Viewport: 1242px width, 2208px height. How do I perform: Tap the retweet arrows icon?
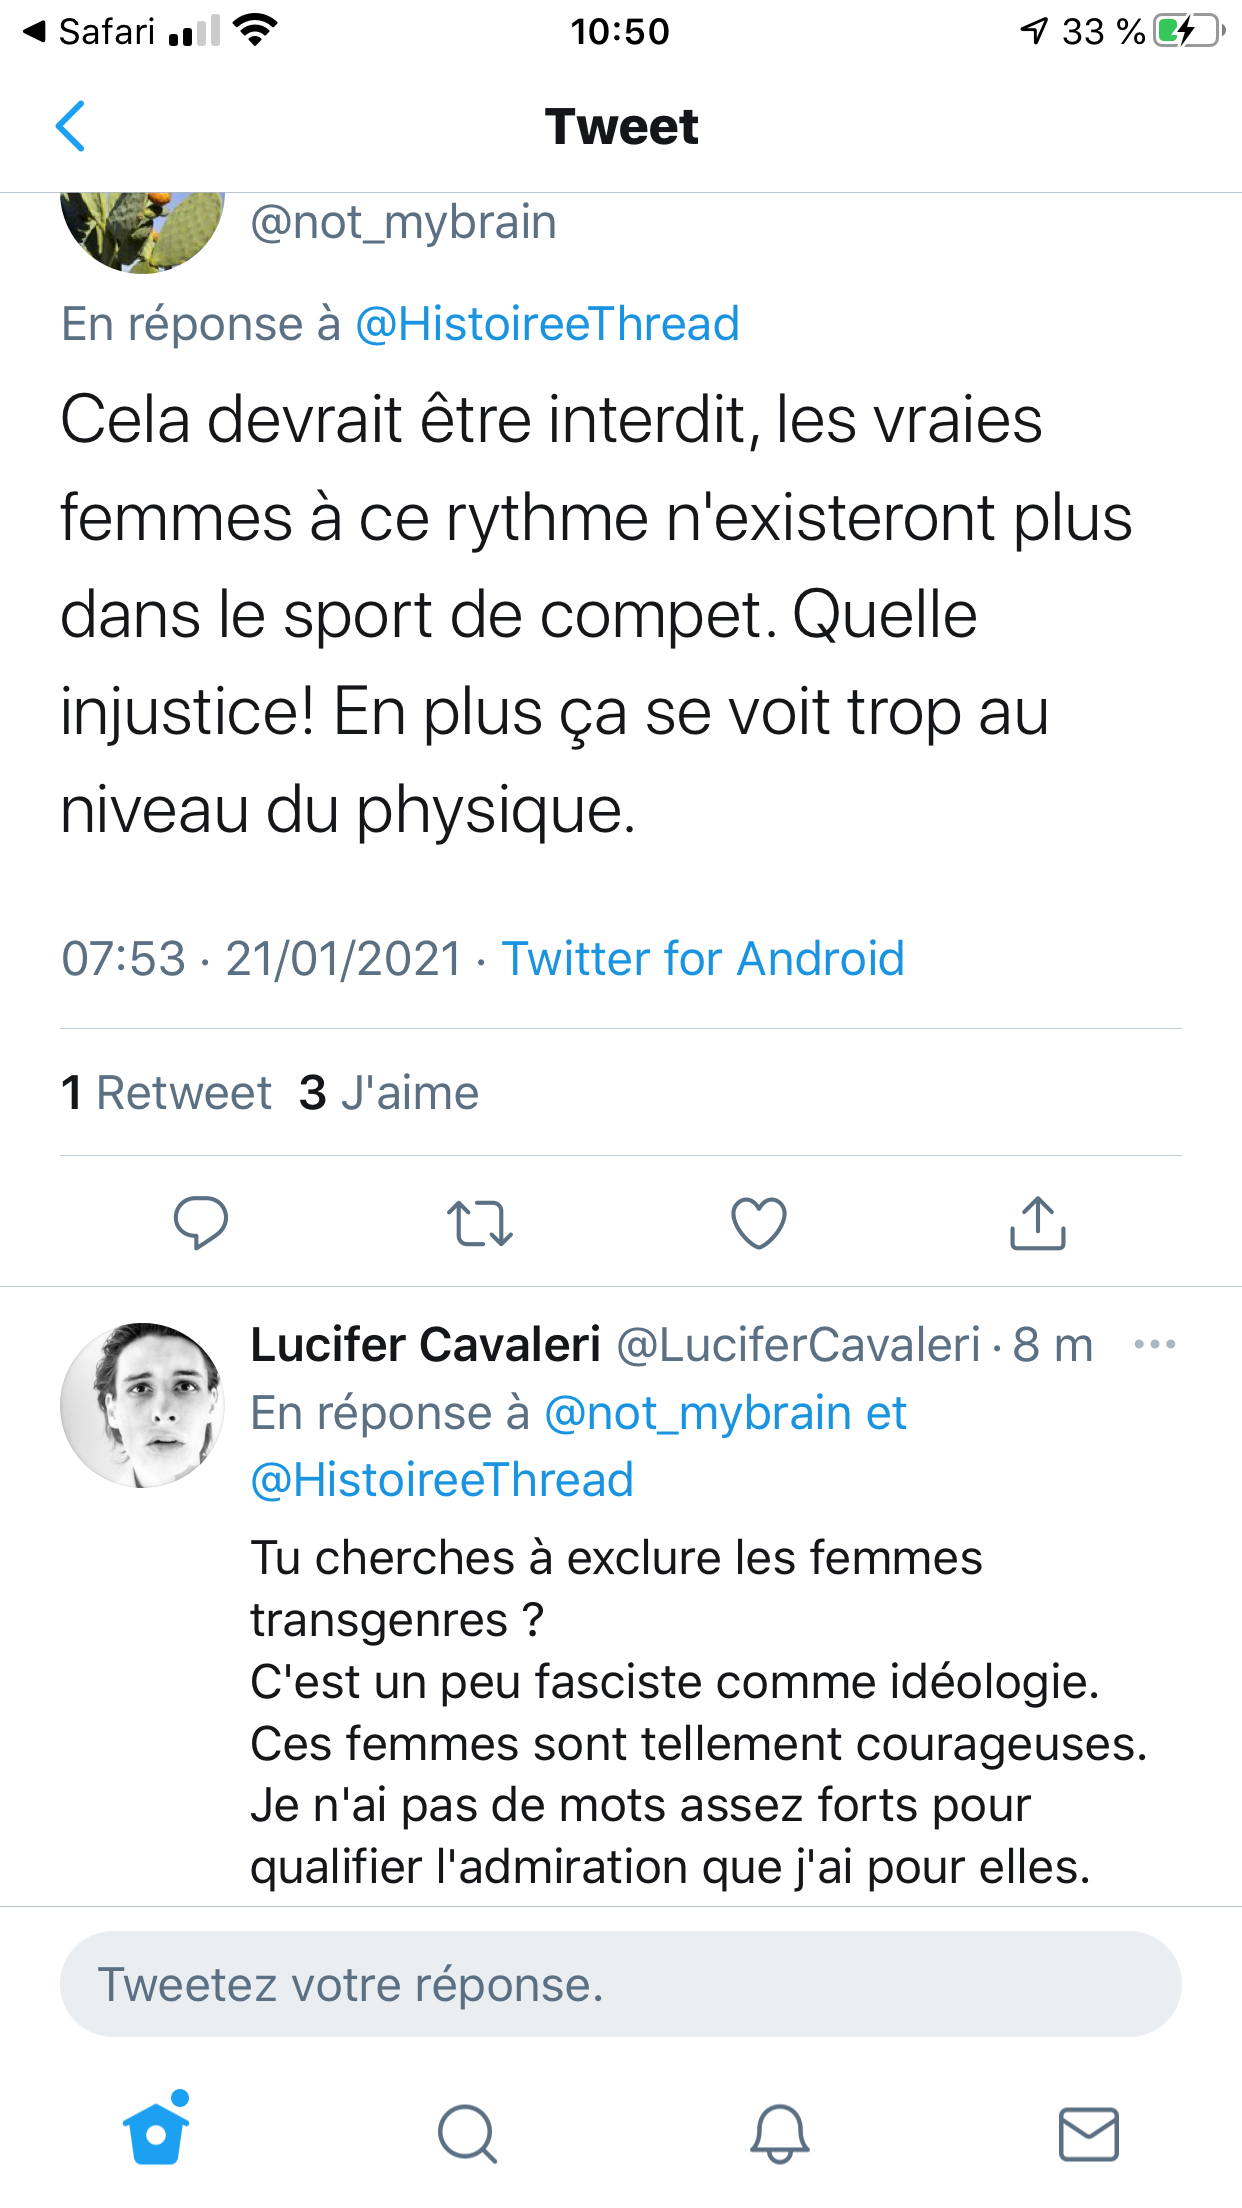point(480,1223)
